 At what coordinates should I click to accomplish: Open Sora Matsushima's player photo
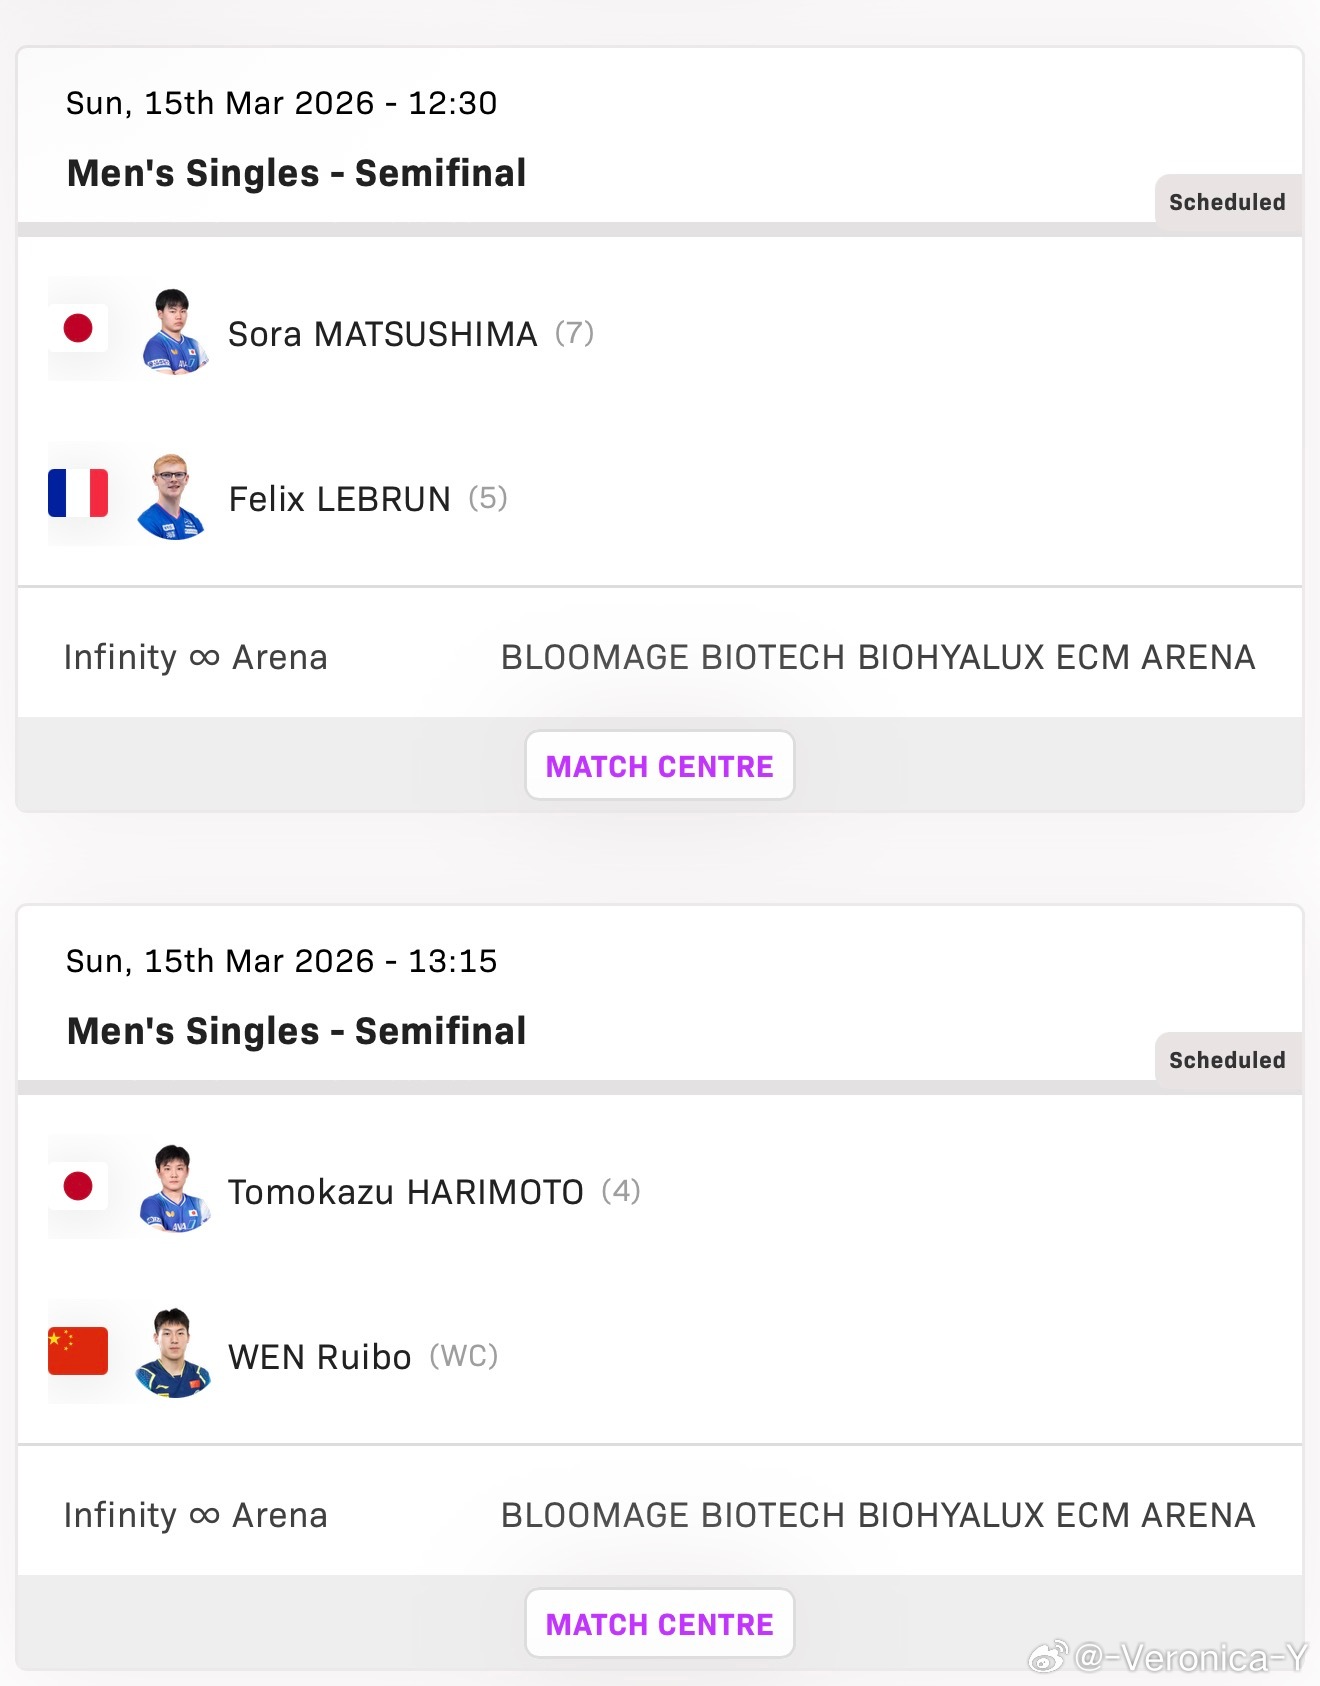(173, 331)
